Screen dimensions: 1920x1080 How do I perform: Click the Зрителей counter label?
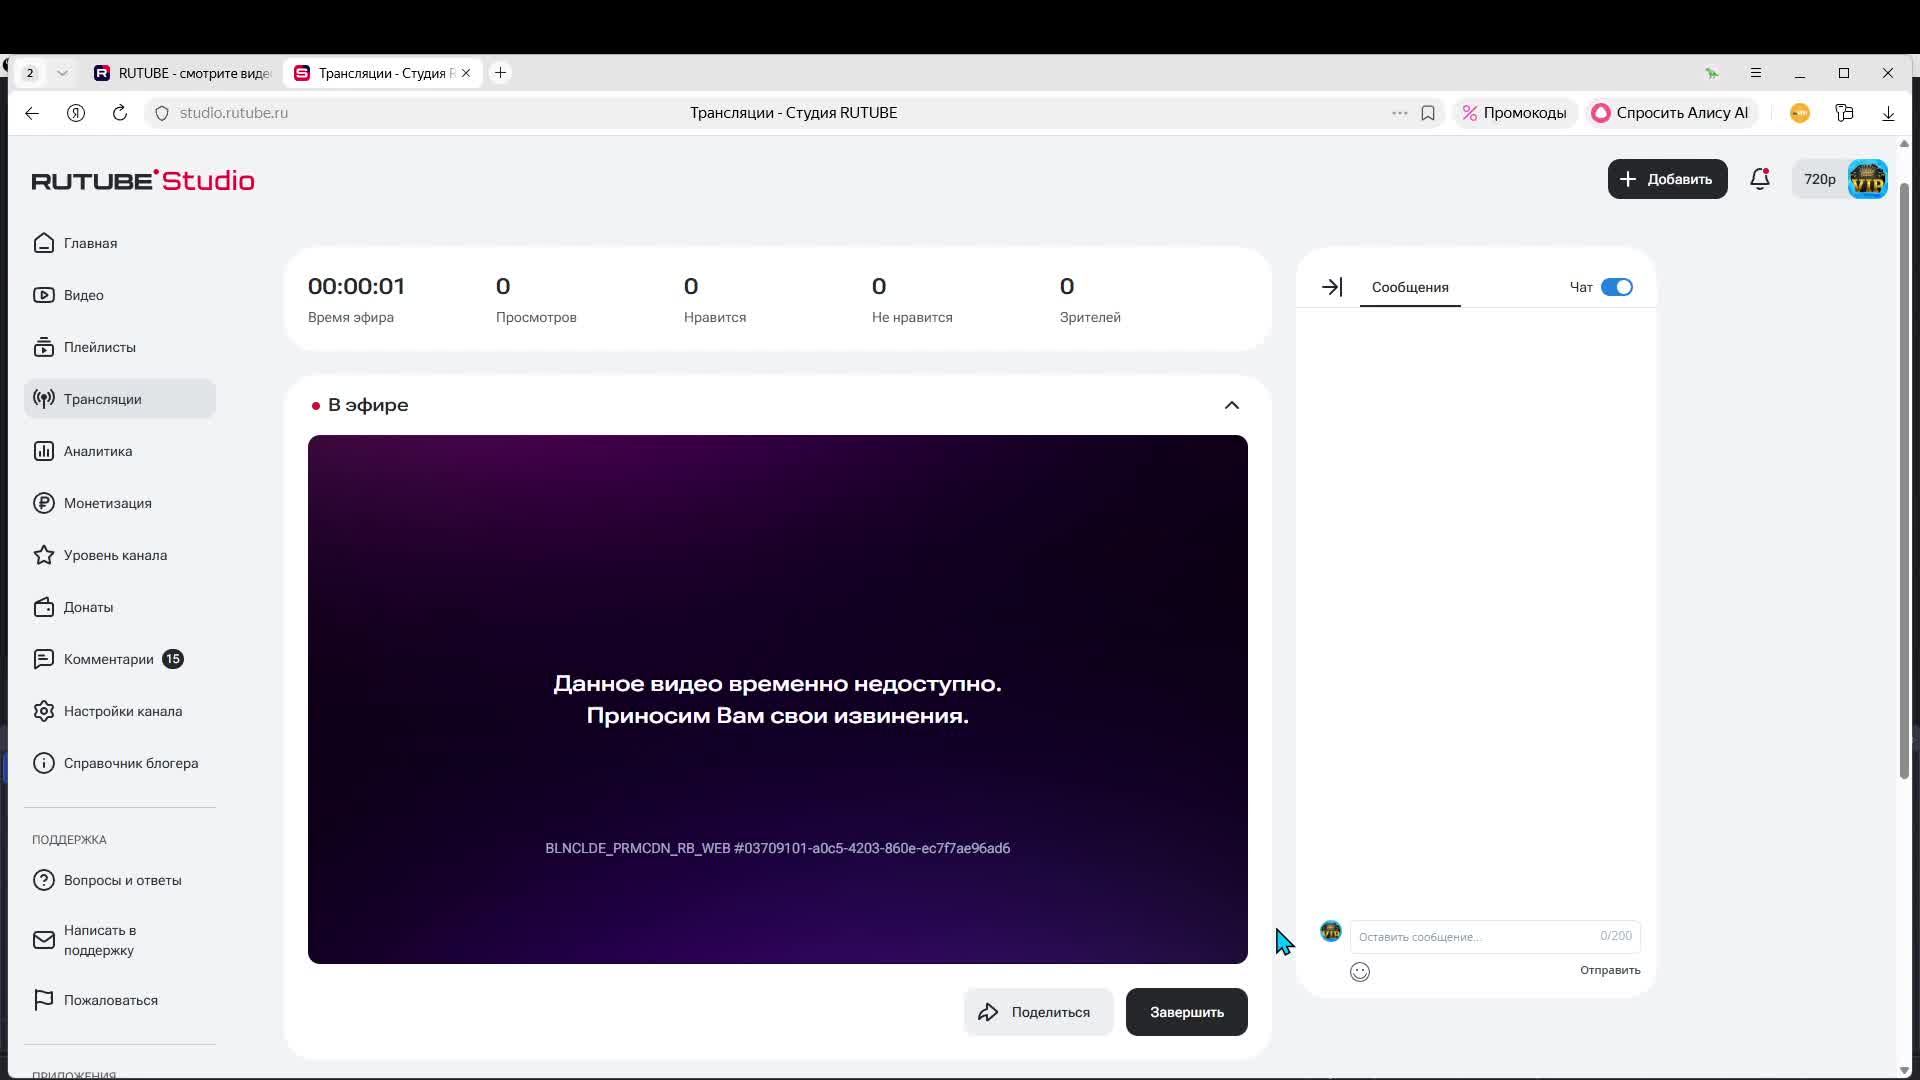[1090, 317]
